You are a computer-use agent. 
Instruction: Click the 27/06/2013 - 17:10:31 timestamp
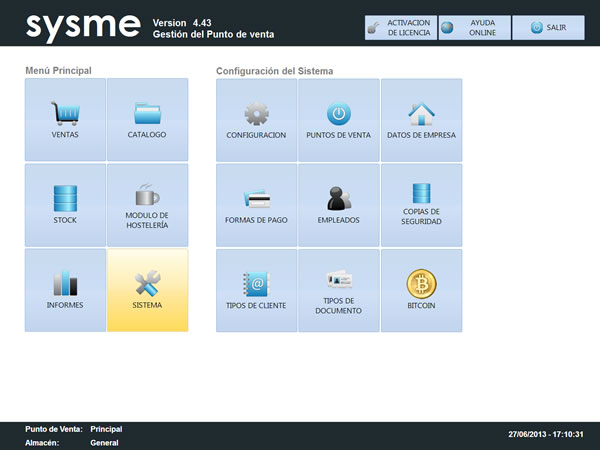(x=546, y=434)
